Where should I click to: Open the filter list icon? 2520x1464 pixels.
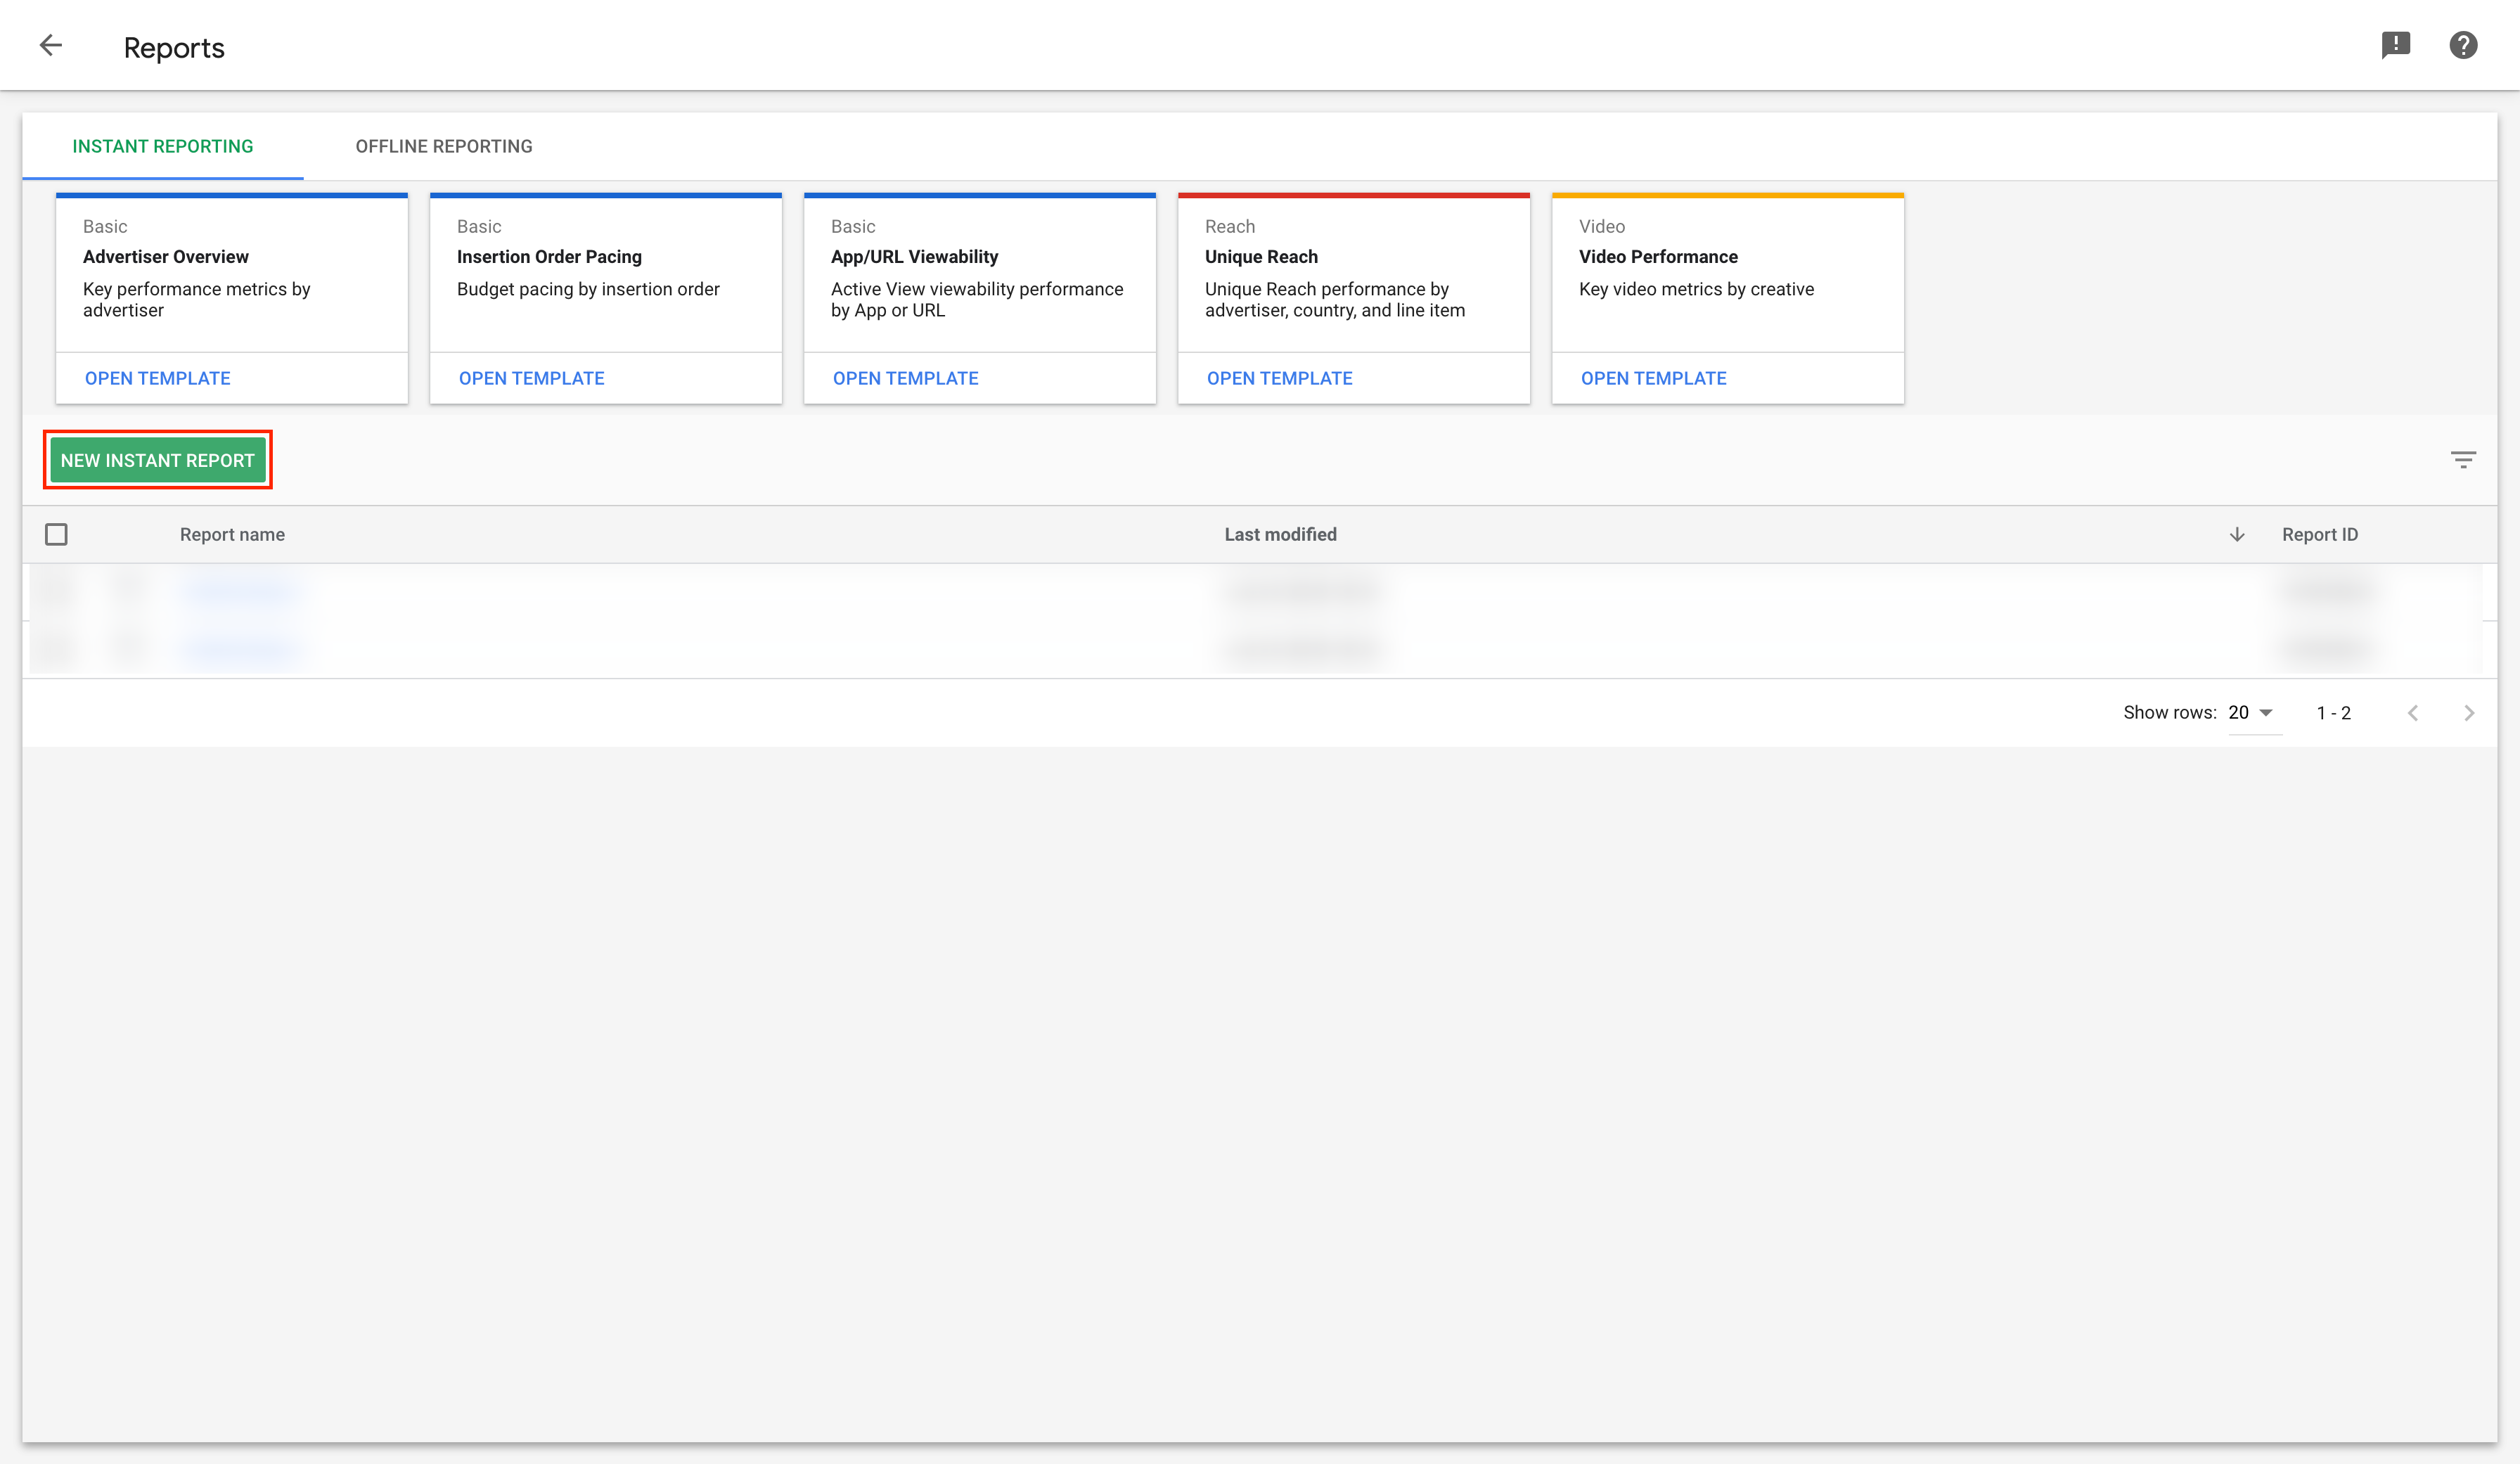pos(2462,460)
